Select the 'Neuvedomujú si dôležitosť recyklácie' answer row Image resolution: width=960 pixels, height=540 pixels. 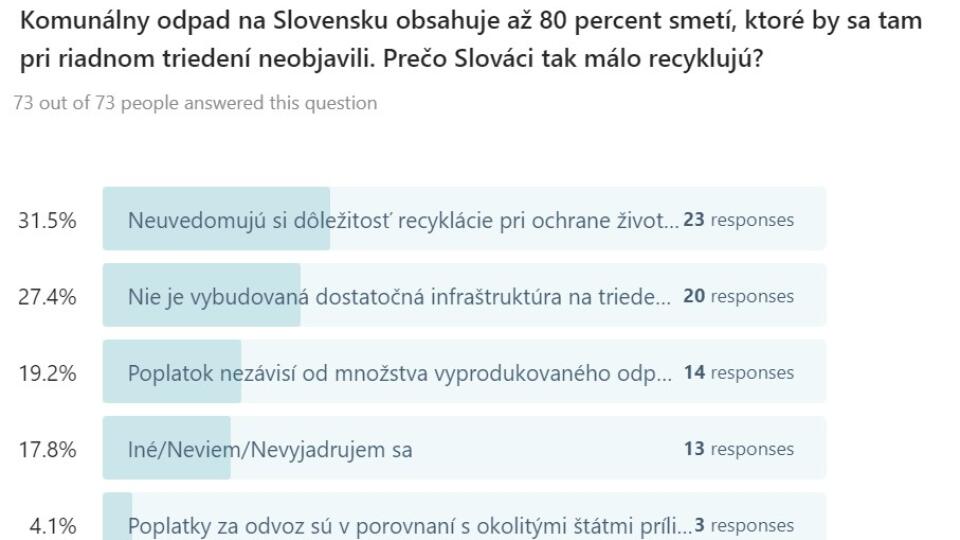coord(464,219)
